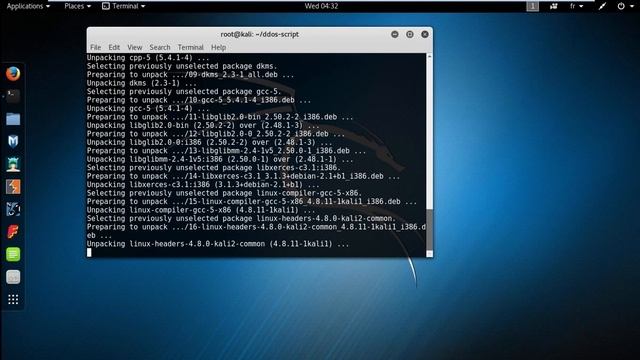The image size is (640, 360).
Task: Open Maltego from the dock
Action: coord(13,209)
